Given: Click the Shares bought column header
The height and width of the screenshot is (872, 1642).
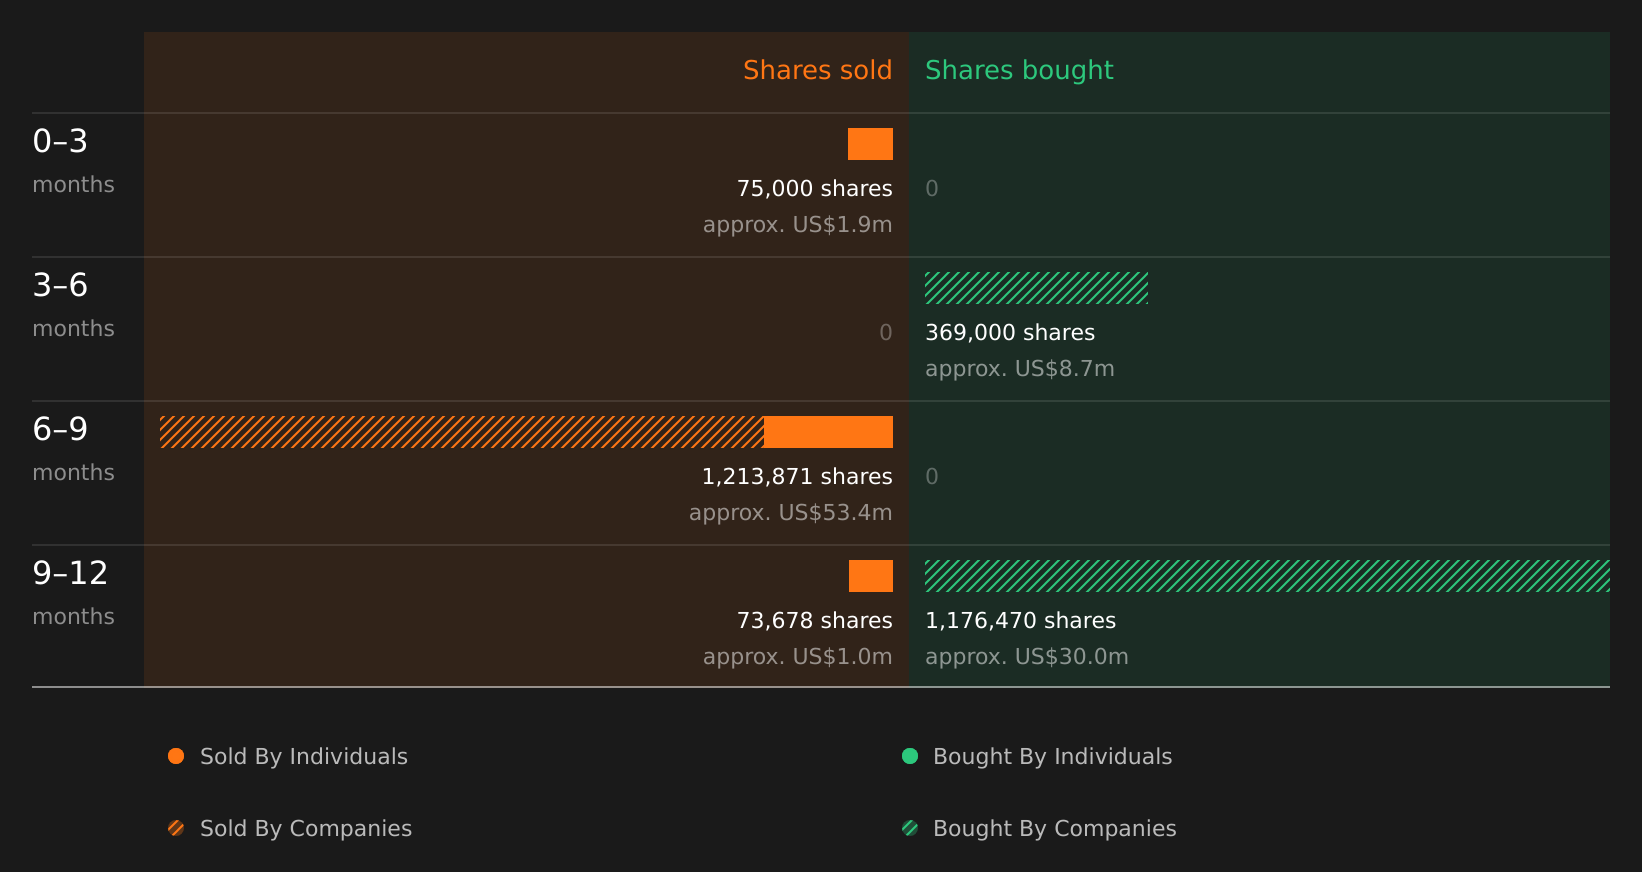Looking at the screenshot, I should point(1019,70).
